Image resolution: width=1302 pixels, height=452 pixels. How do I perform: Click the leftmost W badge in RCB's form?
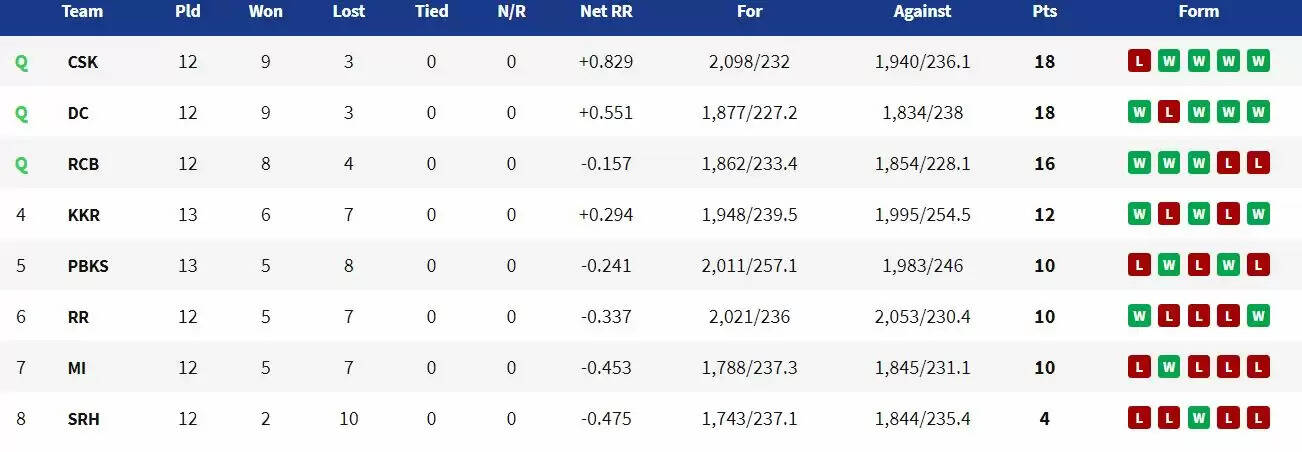pyautogui.click(x=1138, y=163)
